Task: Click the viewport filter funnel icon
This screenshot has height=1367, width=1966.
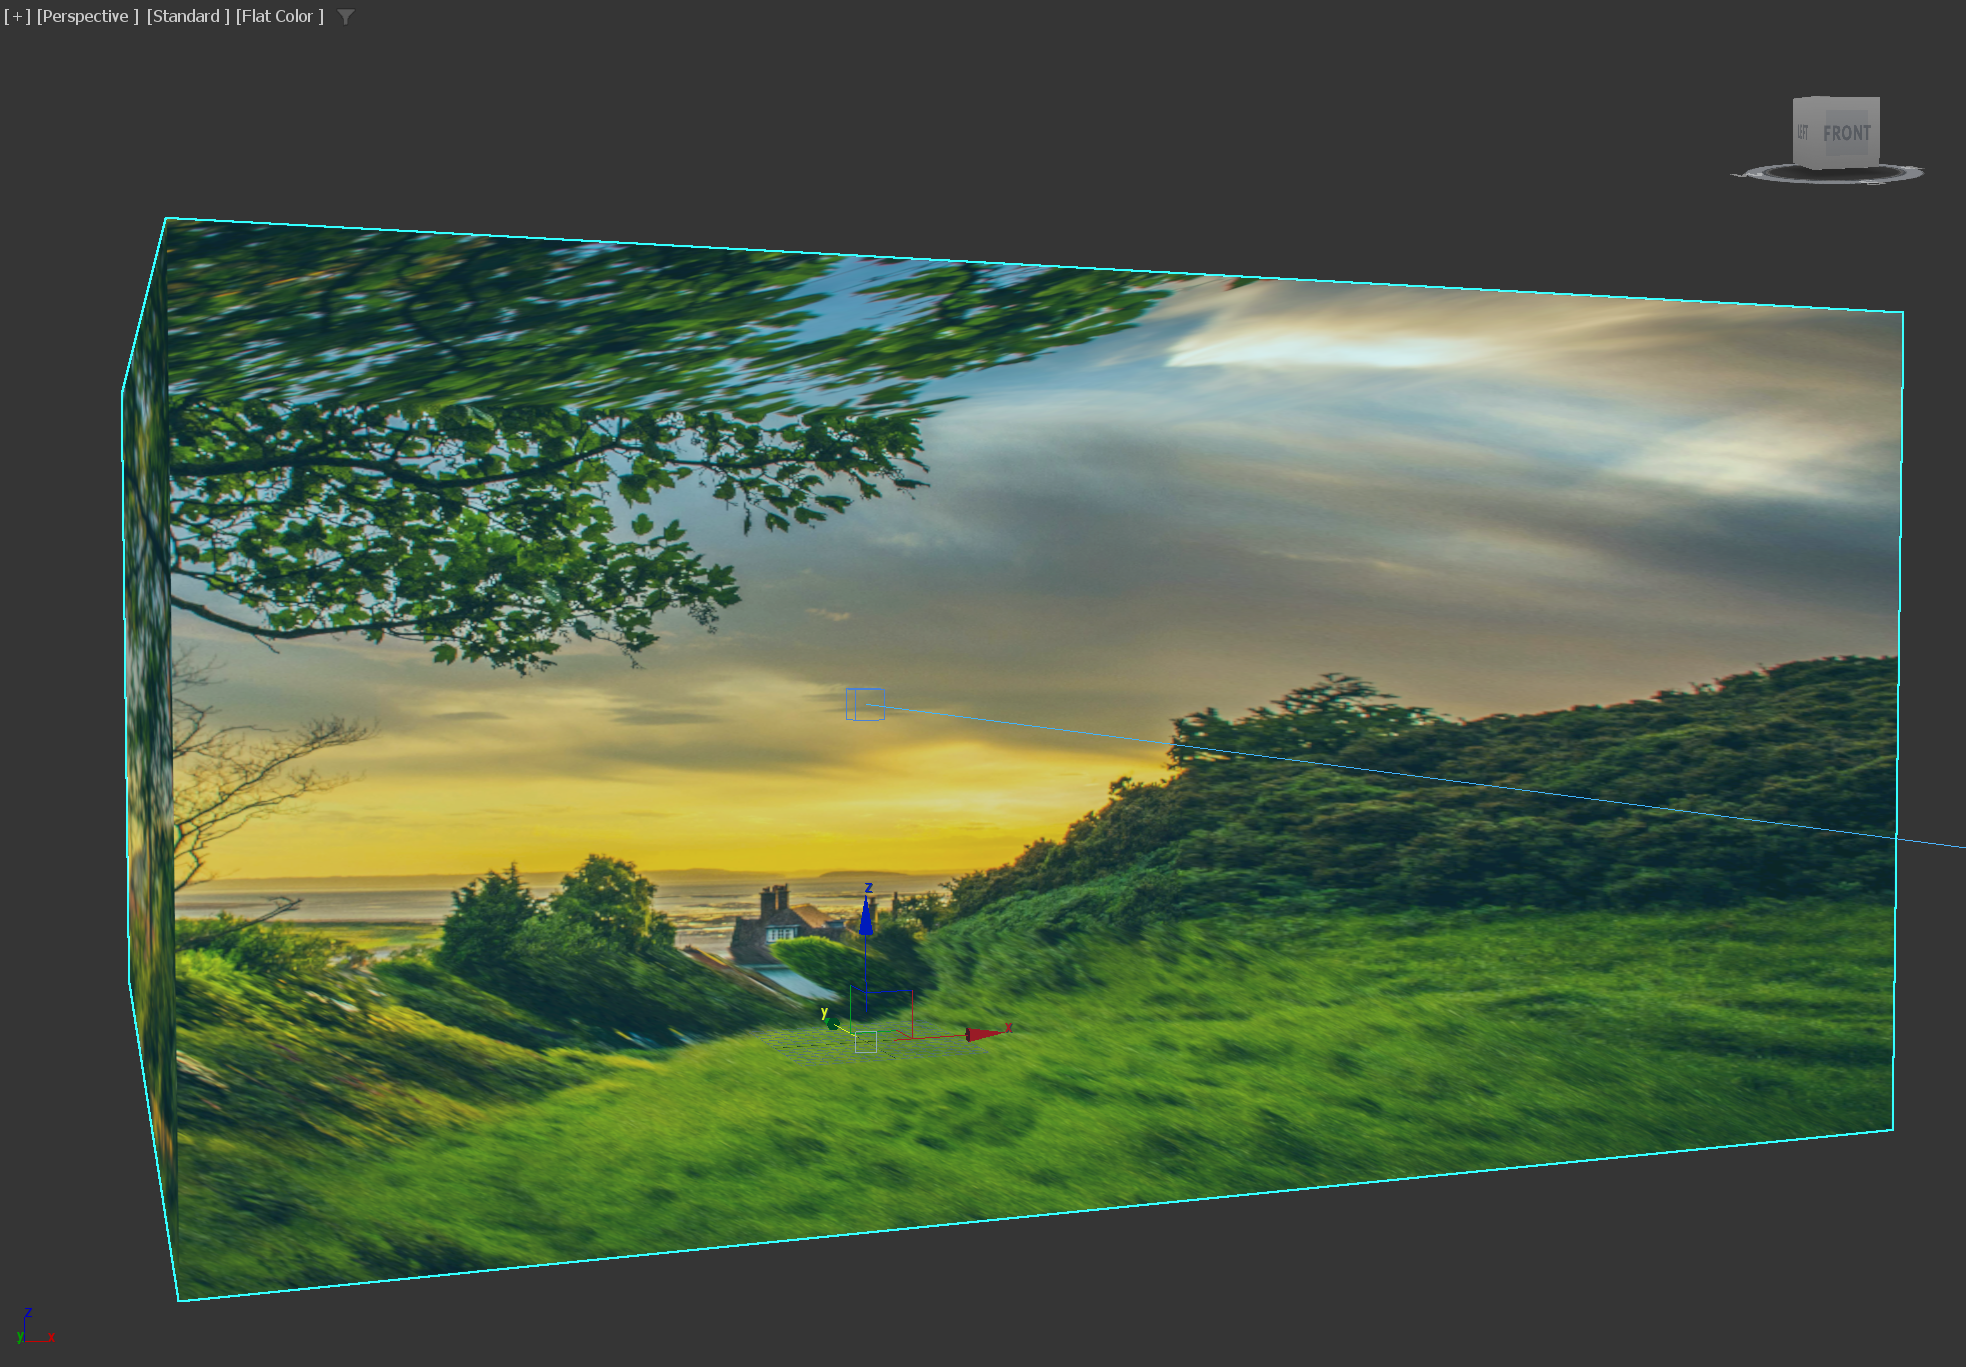Action: point(346,17)
